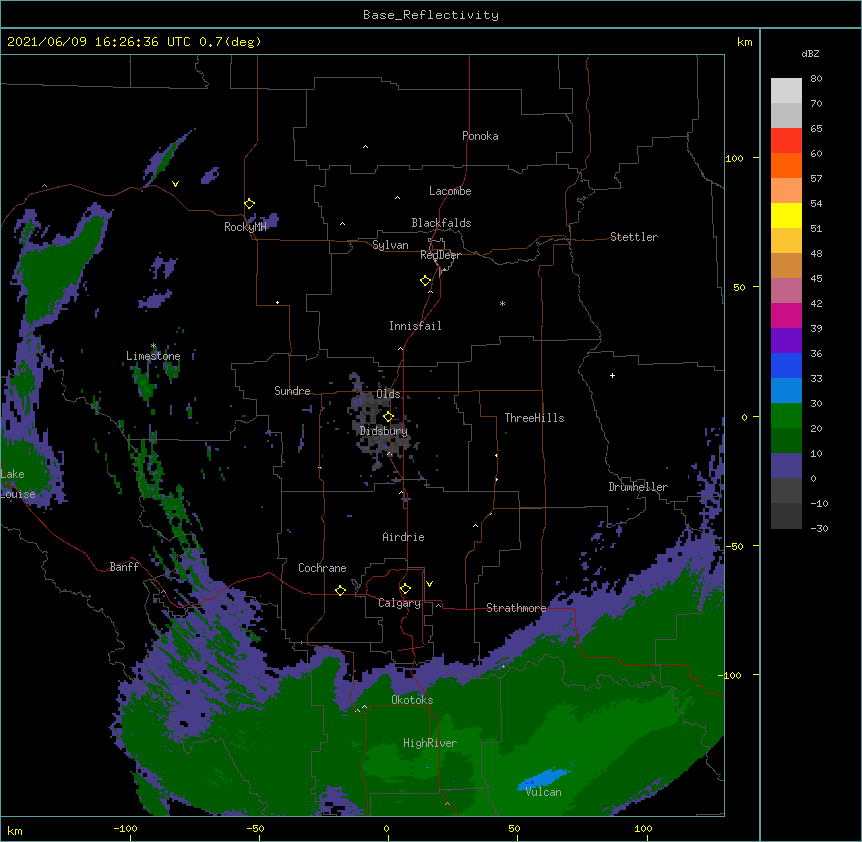Viewport: 862px width, 842px height.
Task: Click the Lake Louise label
Action: tap(18, 484)
